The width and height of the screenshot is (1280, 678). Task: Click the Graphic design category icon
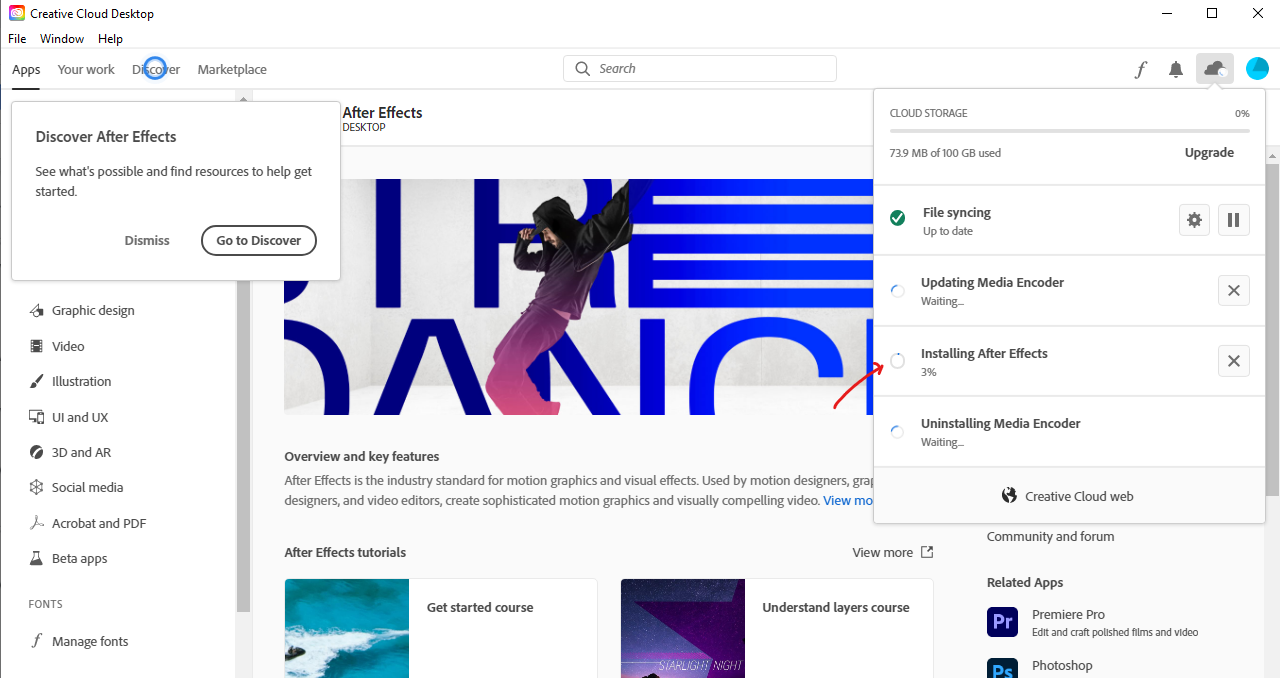37,310
